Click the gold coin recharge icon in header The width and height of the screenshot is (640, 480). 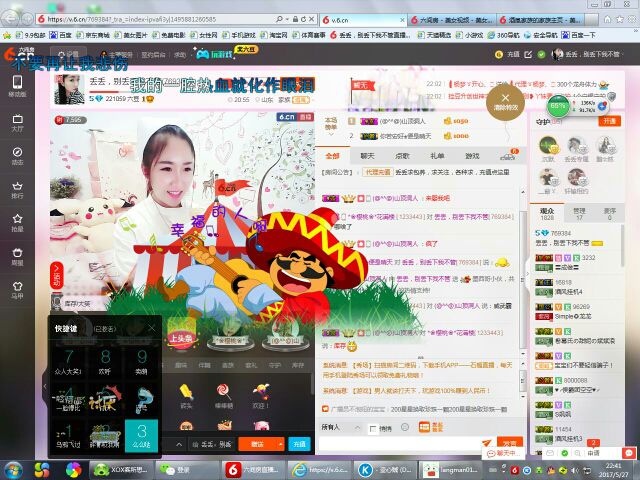point(498,54)
